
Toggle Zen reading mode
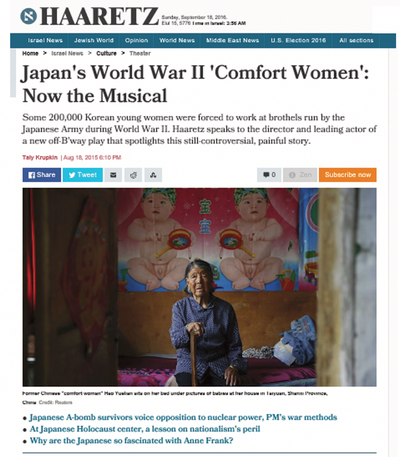click(x=300, y=175)
